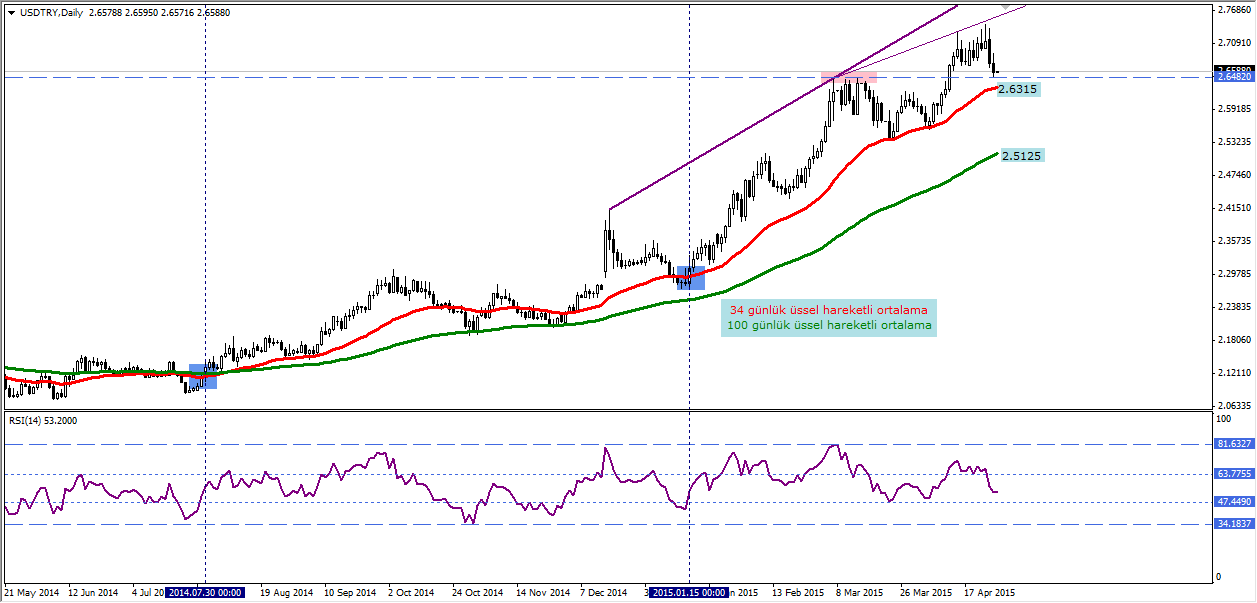Viewport: 1257px width, 603px height.
Task: Click the 81.6327 RSI level label
Action: [1233, 444]
